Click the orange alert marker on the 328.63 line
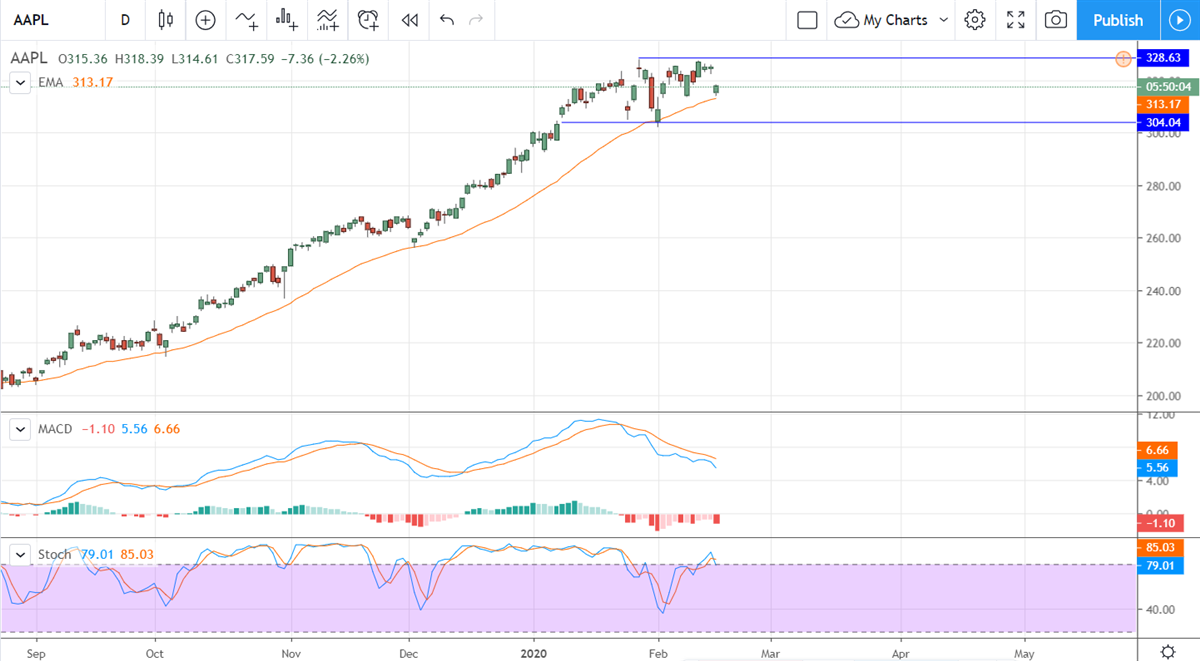The image size is (1200, 661). [1123, 58]
